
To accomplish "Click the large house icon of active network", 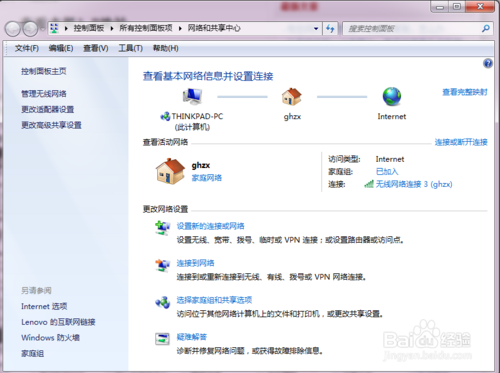I will pyautogui.click(x=170, y=171).
